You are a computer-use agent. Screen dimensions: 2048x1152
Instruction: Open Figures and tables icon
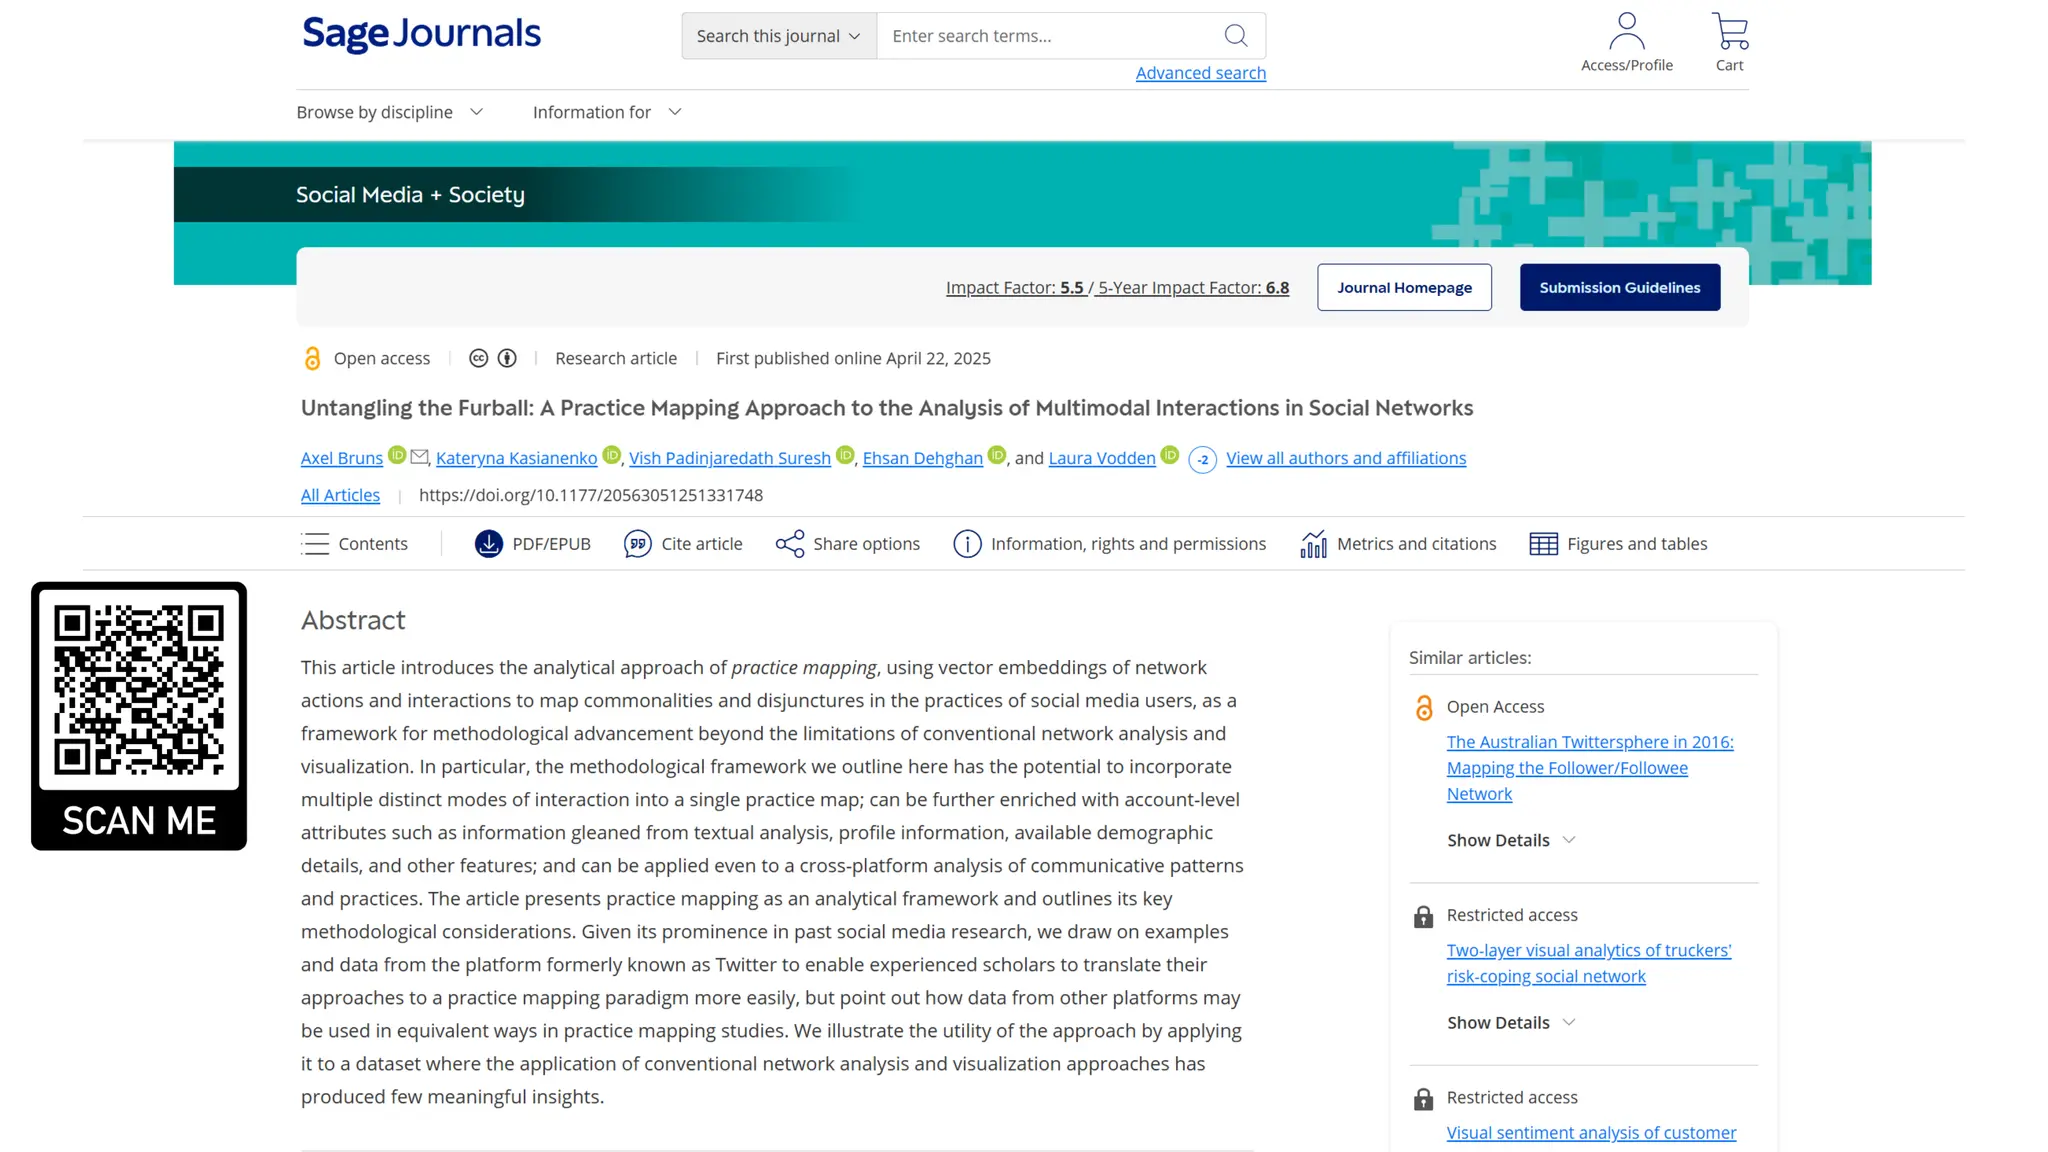[x=1543, y=544]
